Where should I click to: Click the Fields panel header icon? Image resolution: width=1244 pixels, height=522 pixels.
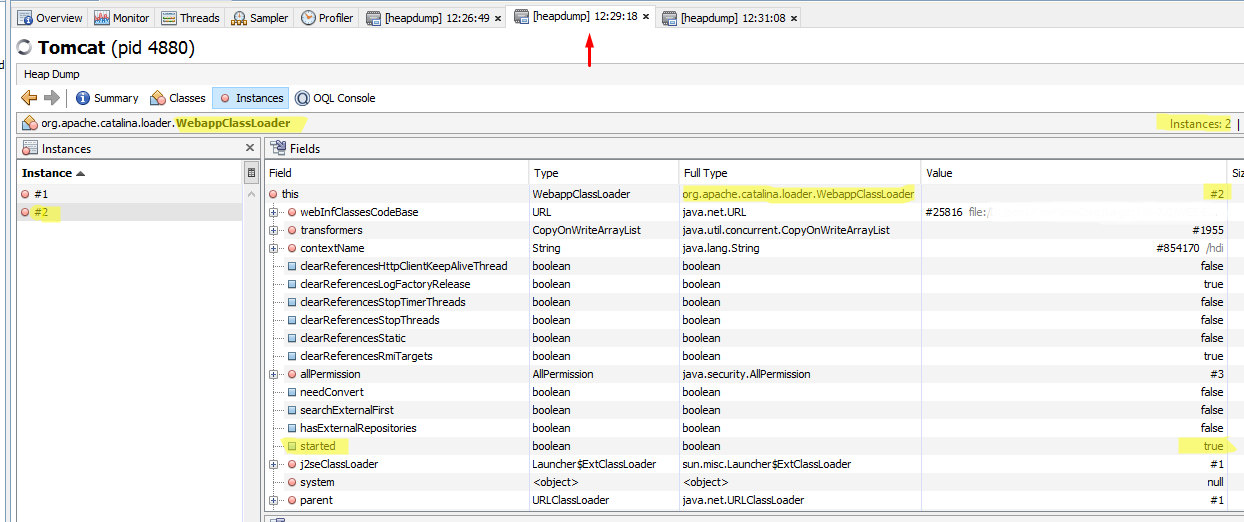[x=278, y=148]
